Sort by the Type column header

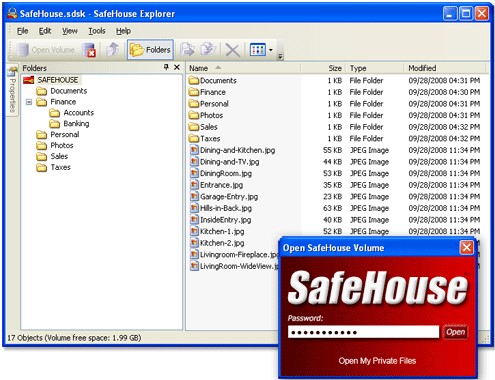tap(375, 68)
